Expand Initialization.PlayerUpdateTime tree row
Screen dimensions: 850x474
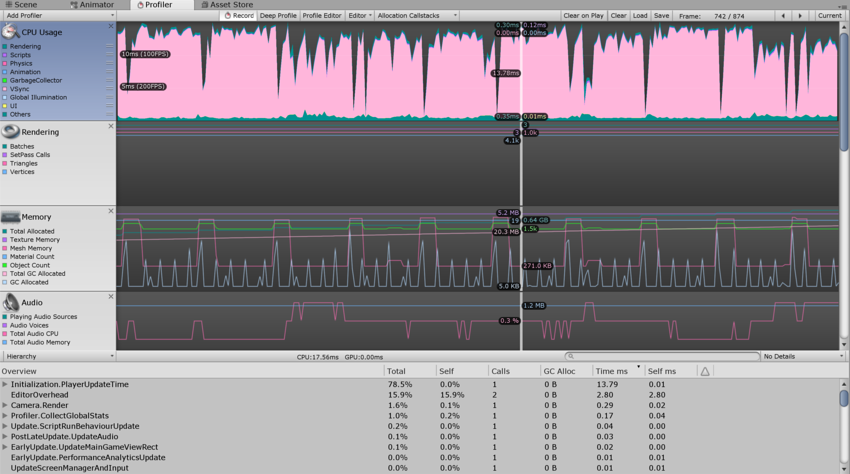[x=5, y=384]
